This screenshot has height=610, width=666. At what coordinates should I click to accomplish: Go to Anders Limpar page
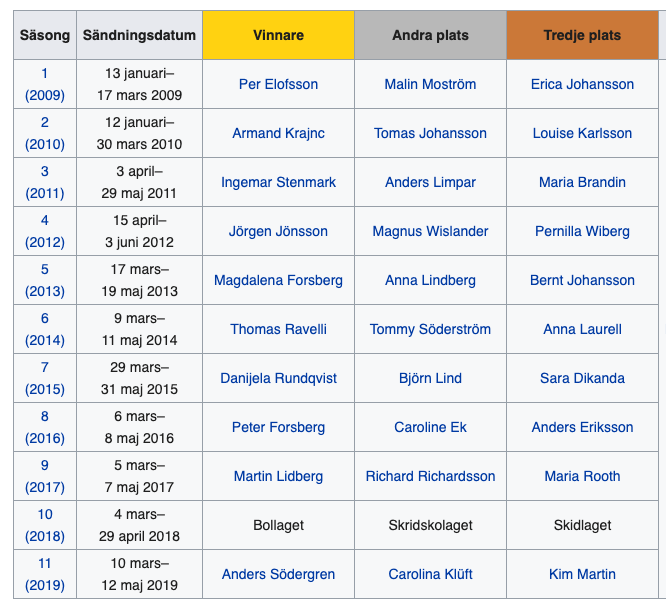430,182
